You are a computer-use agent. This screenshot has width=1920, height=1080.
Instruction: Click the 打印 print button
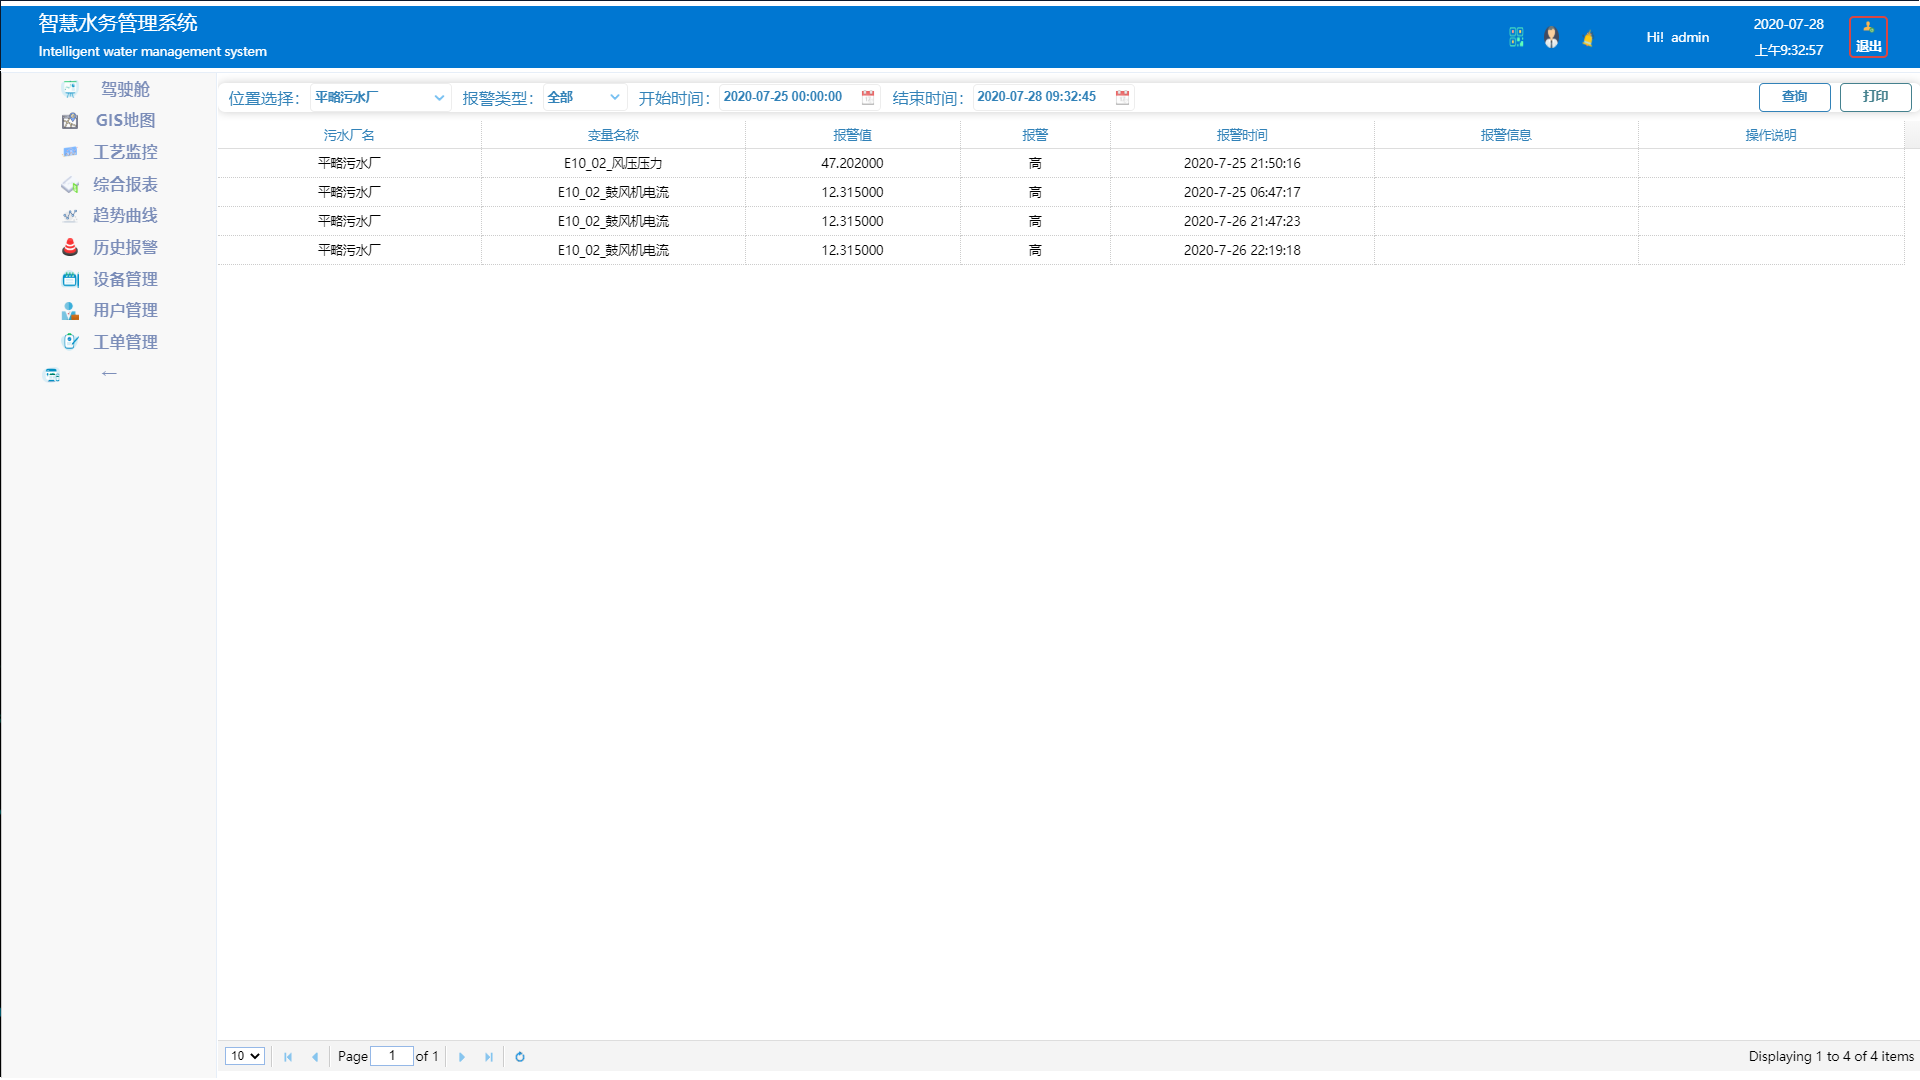coord(1875,97)
